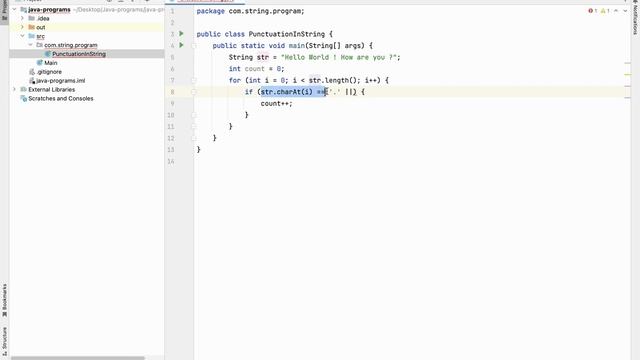Toggle breakpoint on line 8 number

172,92
